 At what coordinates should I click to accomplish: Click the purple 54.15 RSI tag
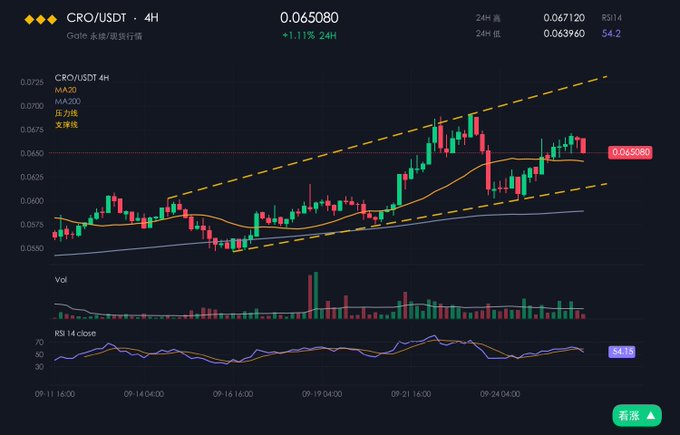click(x=622, y=351)
